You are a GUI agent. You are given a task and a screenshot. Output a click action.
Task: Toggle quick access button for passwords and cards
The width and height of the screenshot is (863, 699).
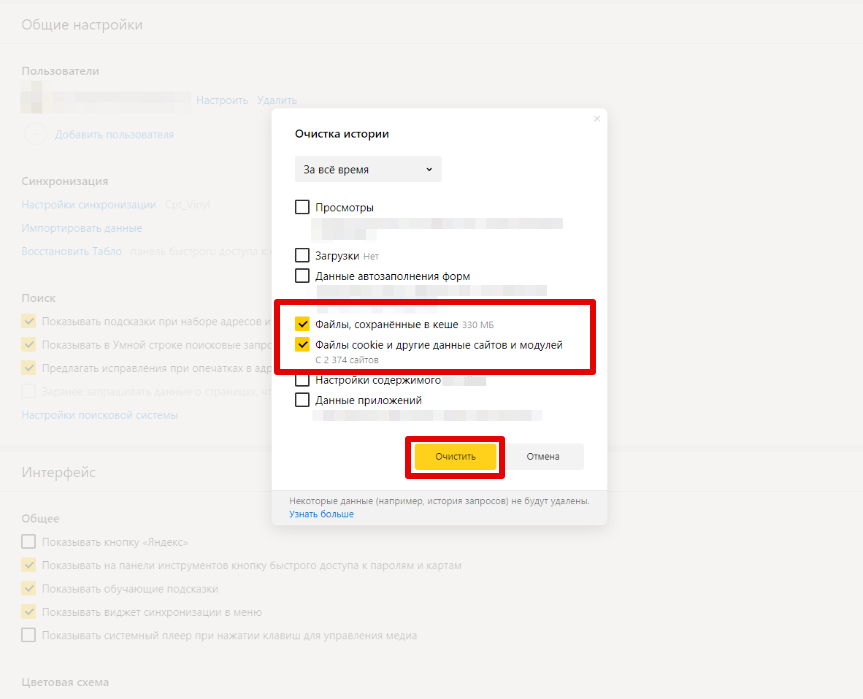pos(29,565)
